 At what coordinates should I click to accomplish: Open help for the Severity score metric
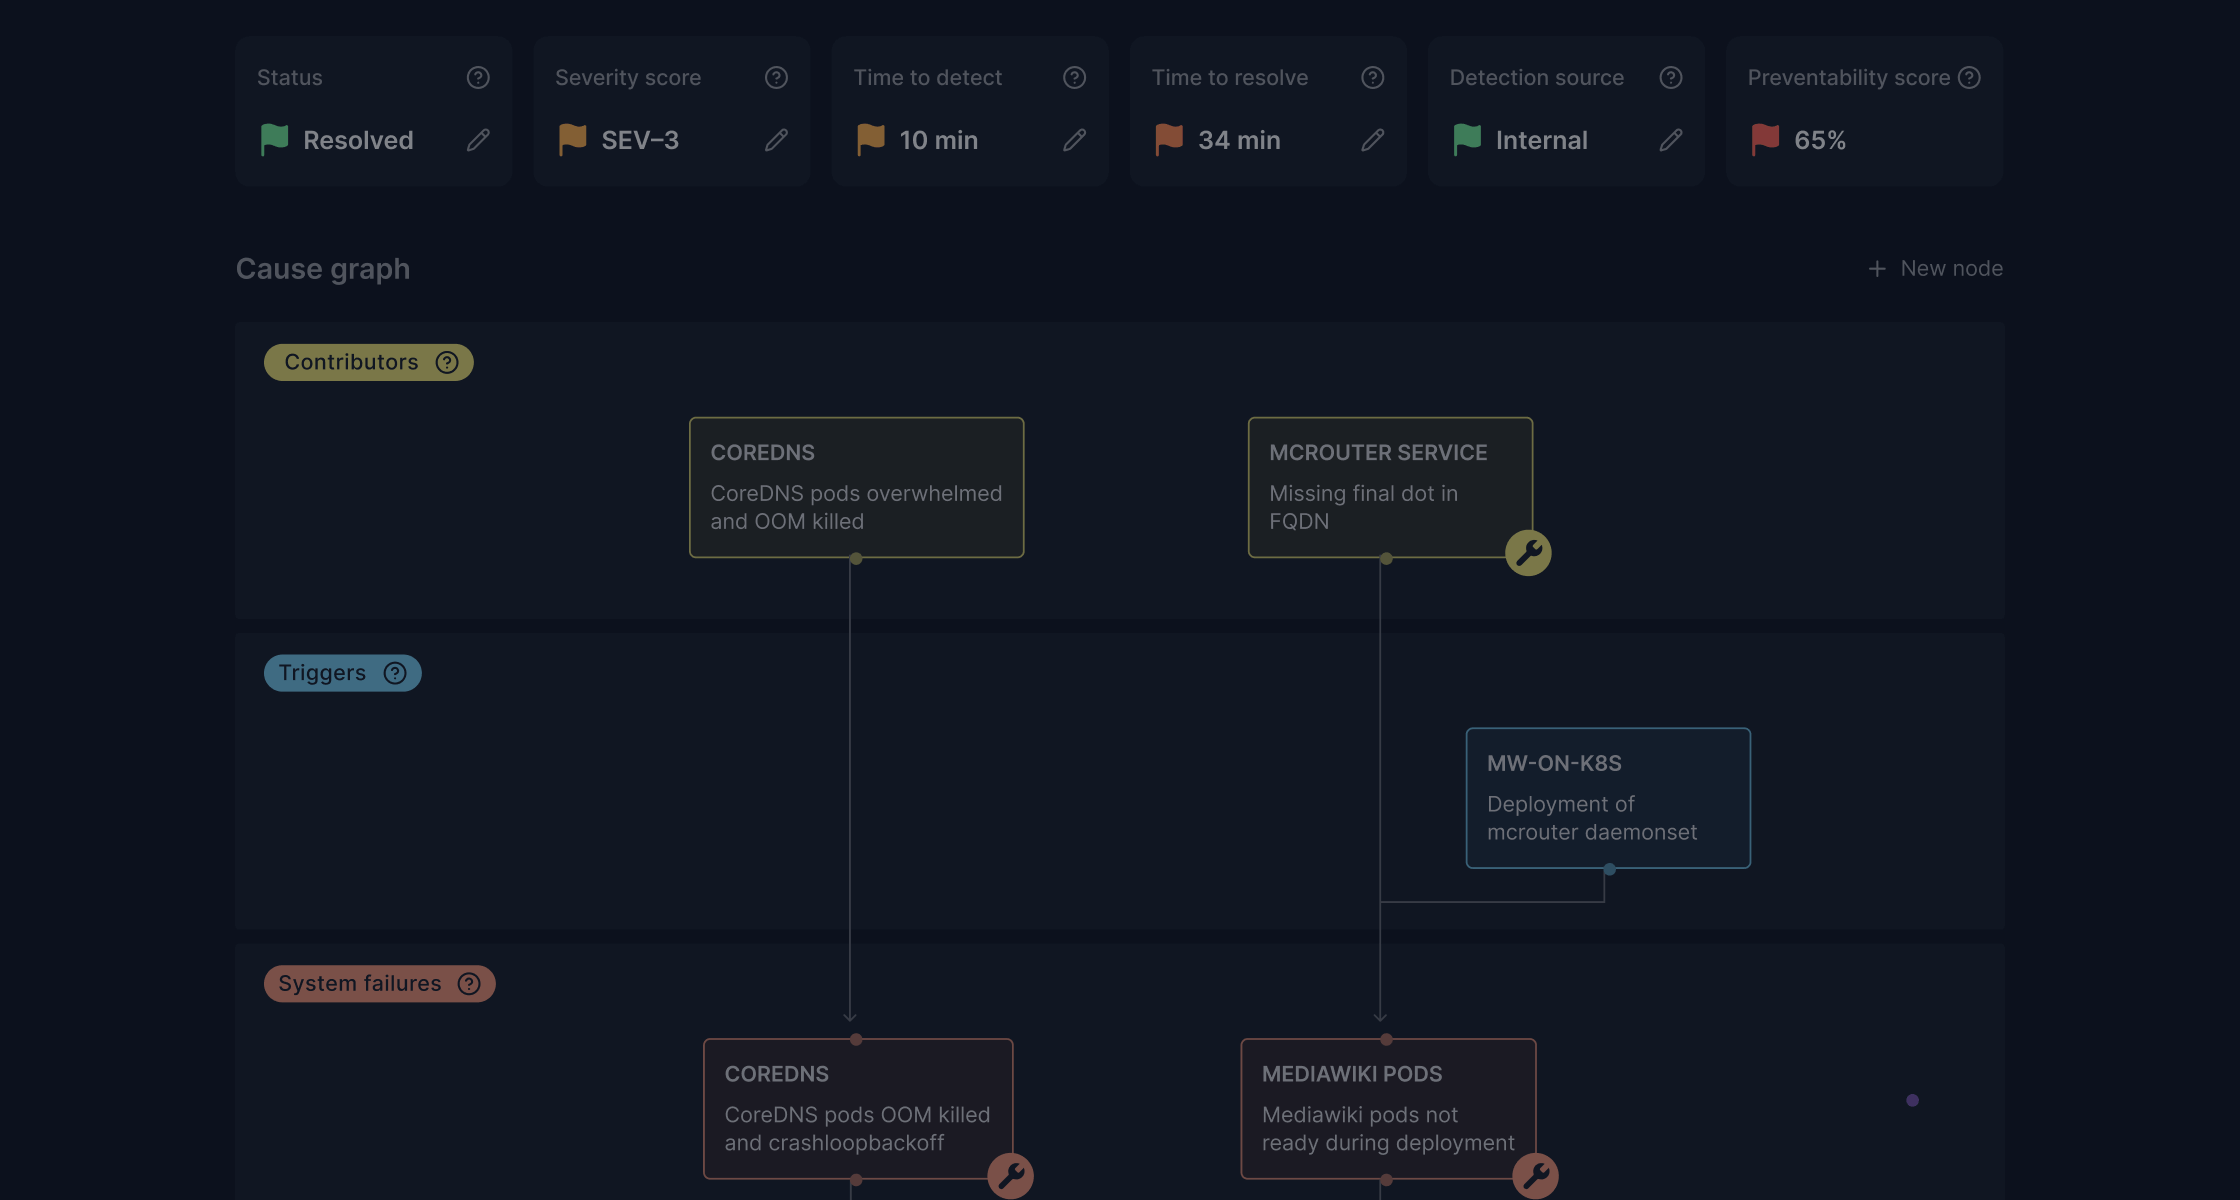(x=776, y=77)
